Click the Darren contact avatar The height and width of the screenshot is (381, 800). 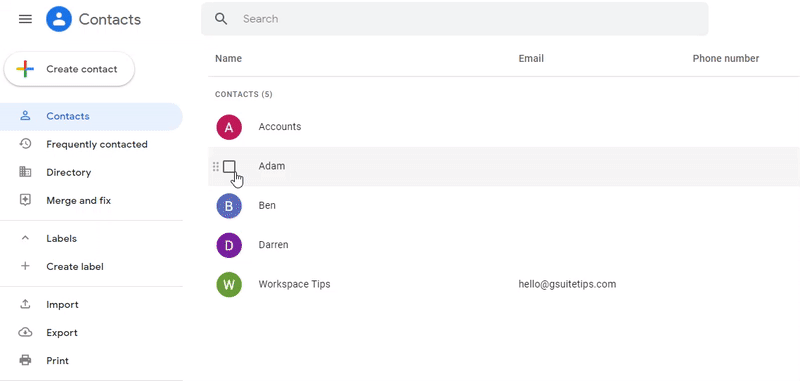pos(229,245)
